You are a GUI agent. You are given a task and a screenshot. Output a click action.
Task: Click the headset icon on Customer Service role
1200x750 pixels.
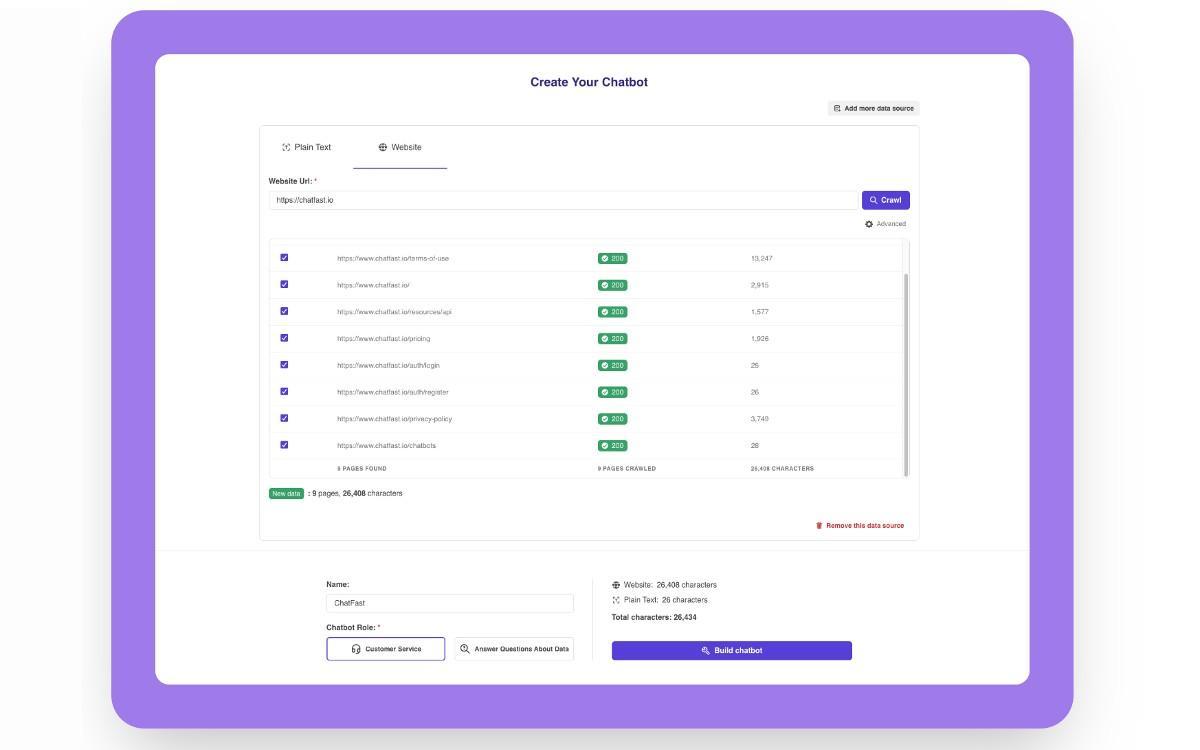(356, 648)
